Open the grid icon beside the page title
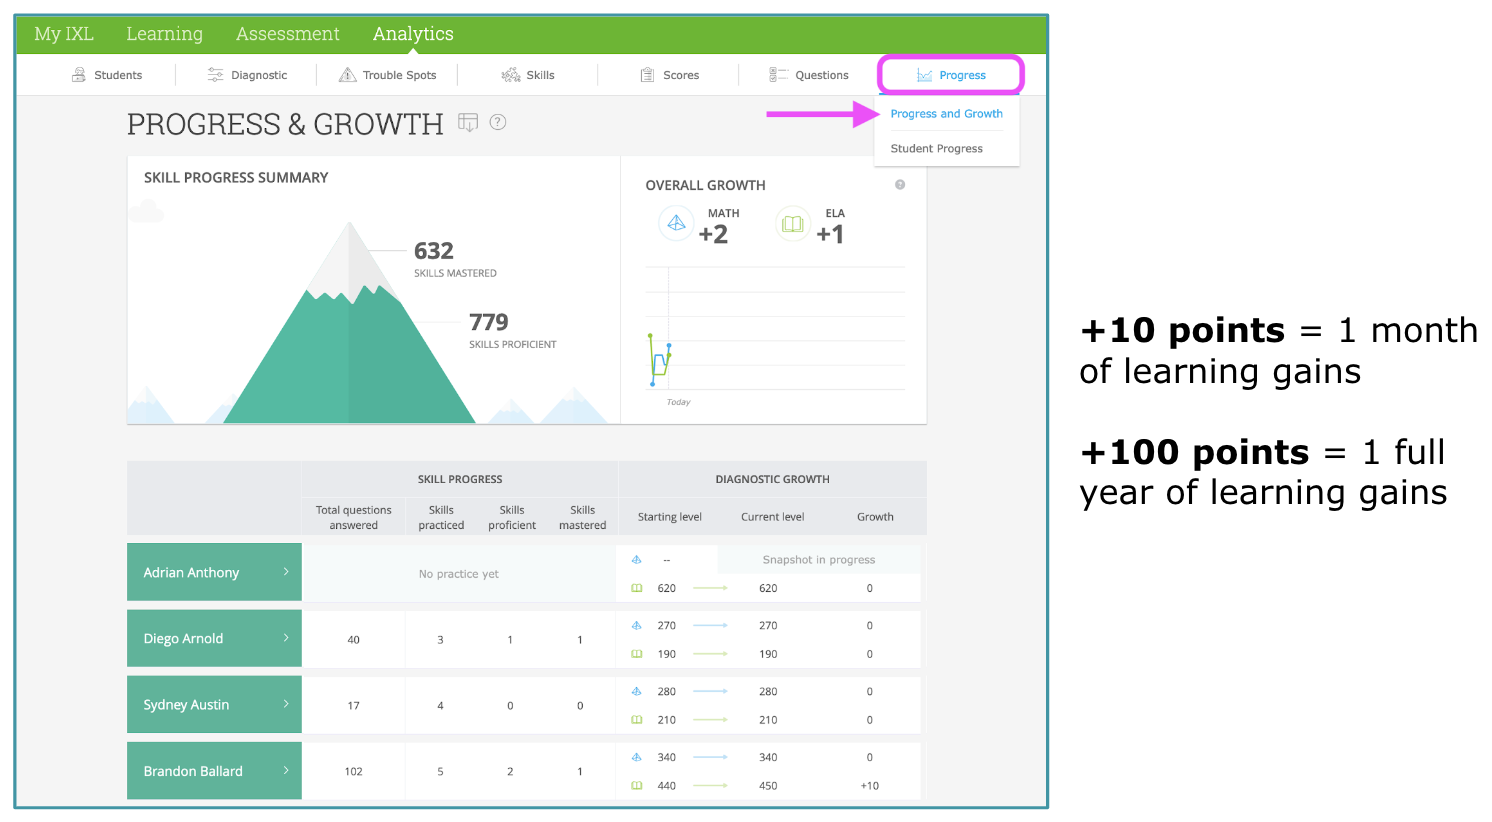 point(468,122)
